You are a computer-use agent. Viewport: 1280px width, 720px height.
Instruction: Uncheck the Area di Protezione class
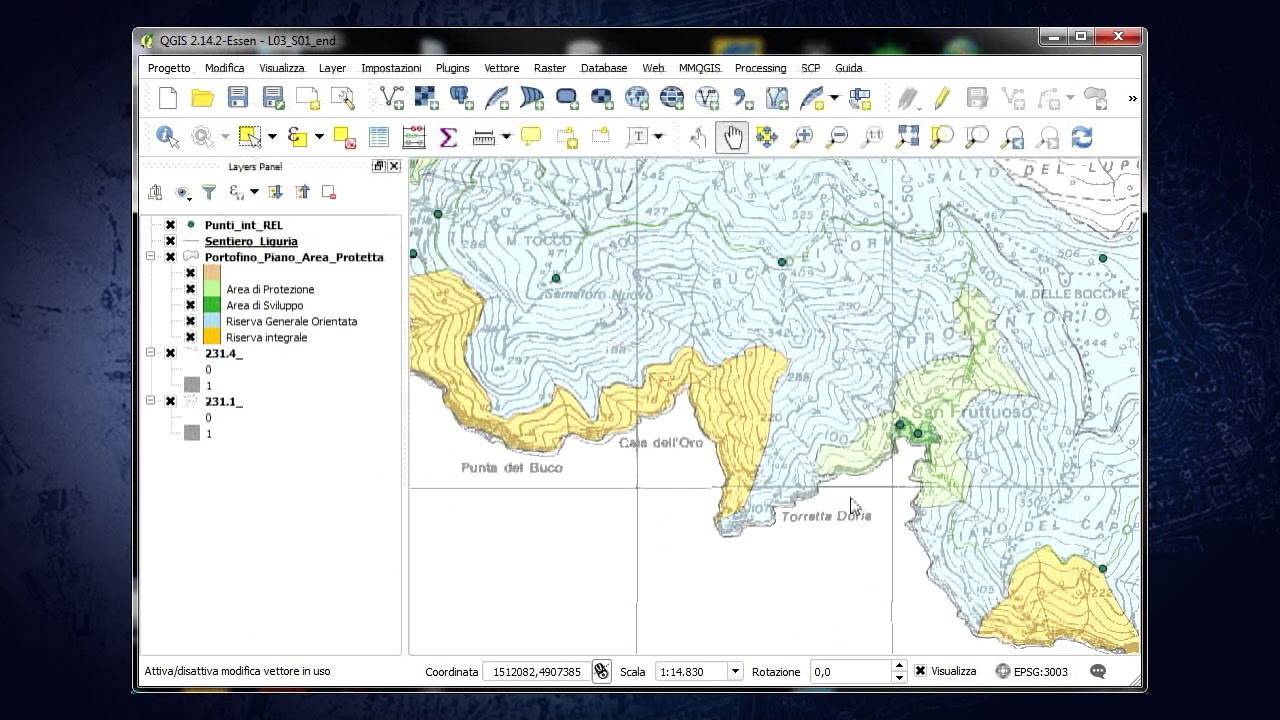tap(190, 289)
